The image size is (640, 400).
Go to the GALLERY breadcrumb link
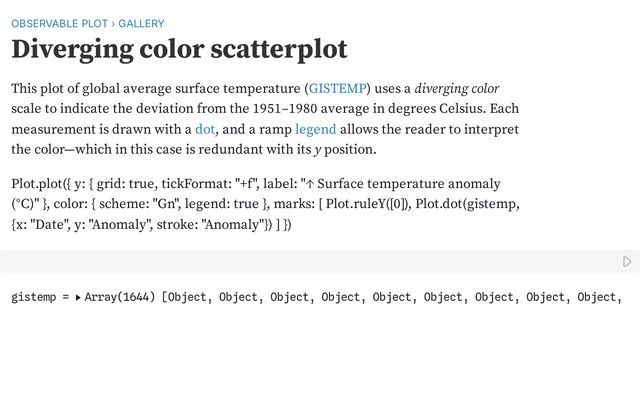[x=141, y=24]
